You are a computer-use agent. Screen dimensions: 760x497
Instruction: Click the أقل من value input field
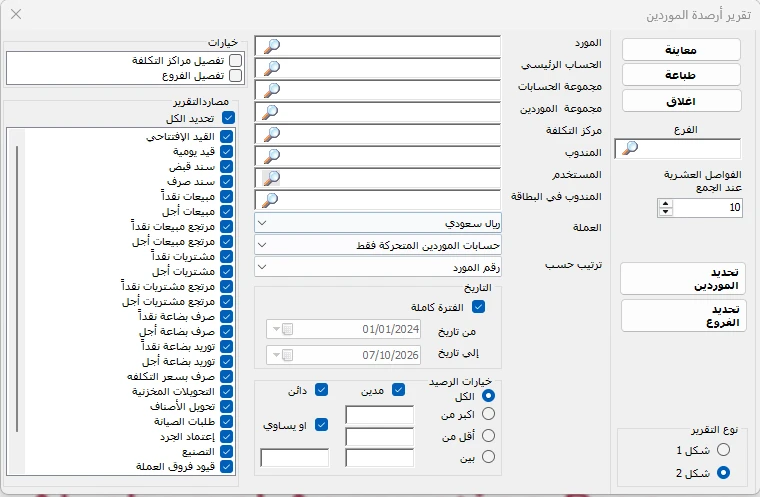pos(380,436)
